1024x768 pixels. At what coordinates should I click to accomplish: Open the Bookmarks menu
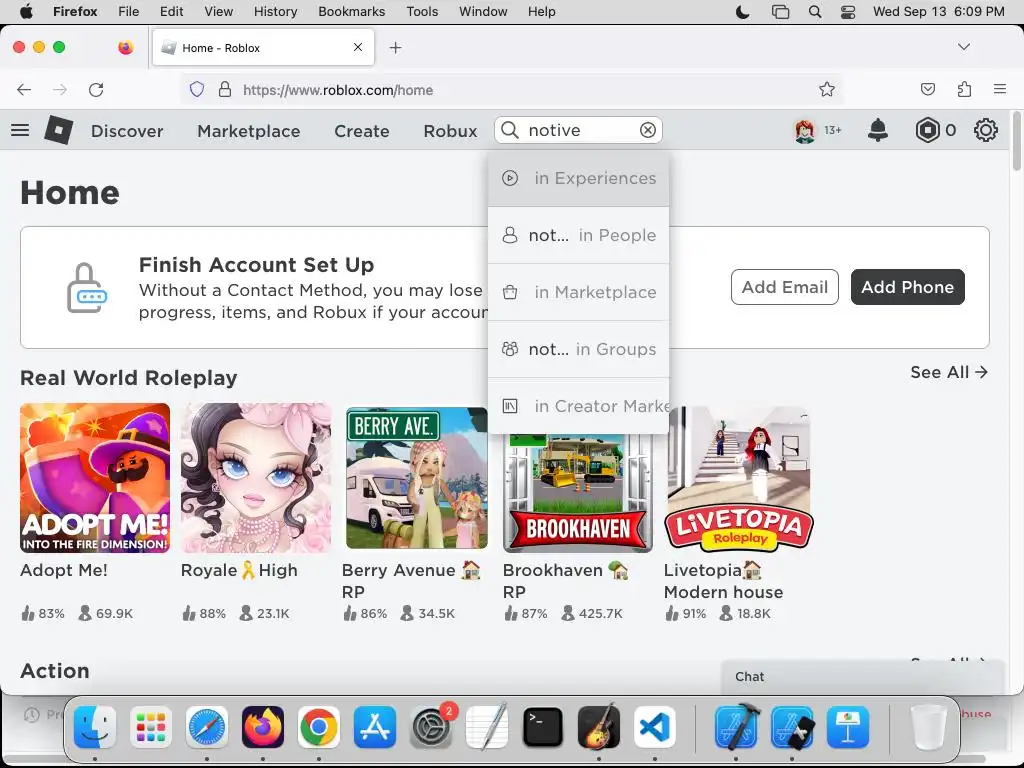click(351, 11)
